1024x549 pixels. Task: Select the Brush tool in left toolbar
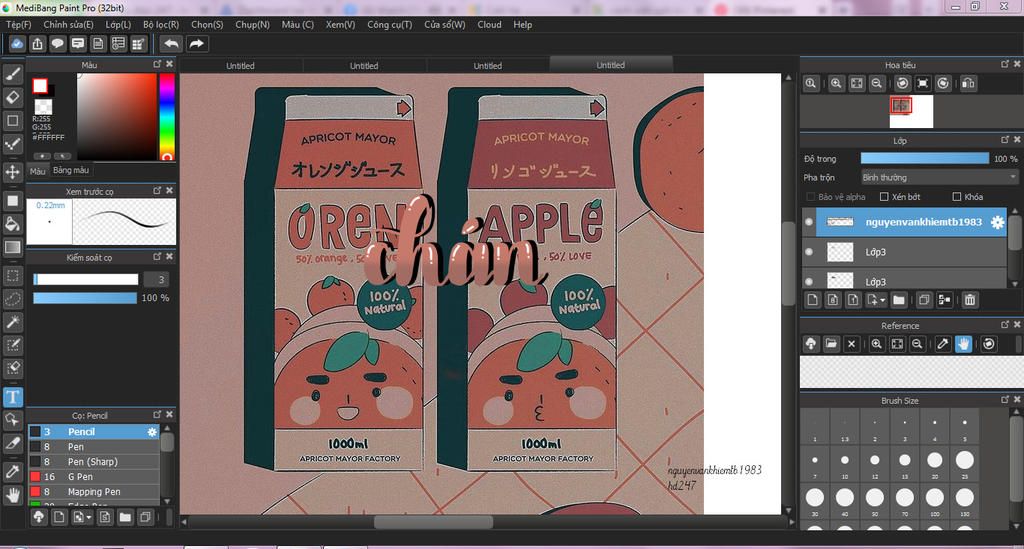click(x=12, y=74)
